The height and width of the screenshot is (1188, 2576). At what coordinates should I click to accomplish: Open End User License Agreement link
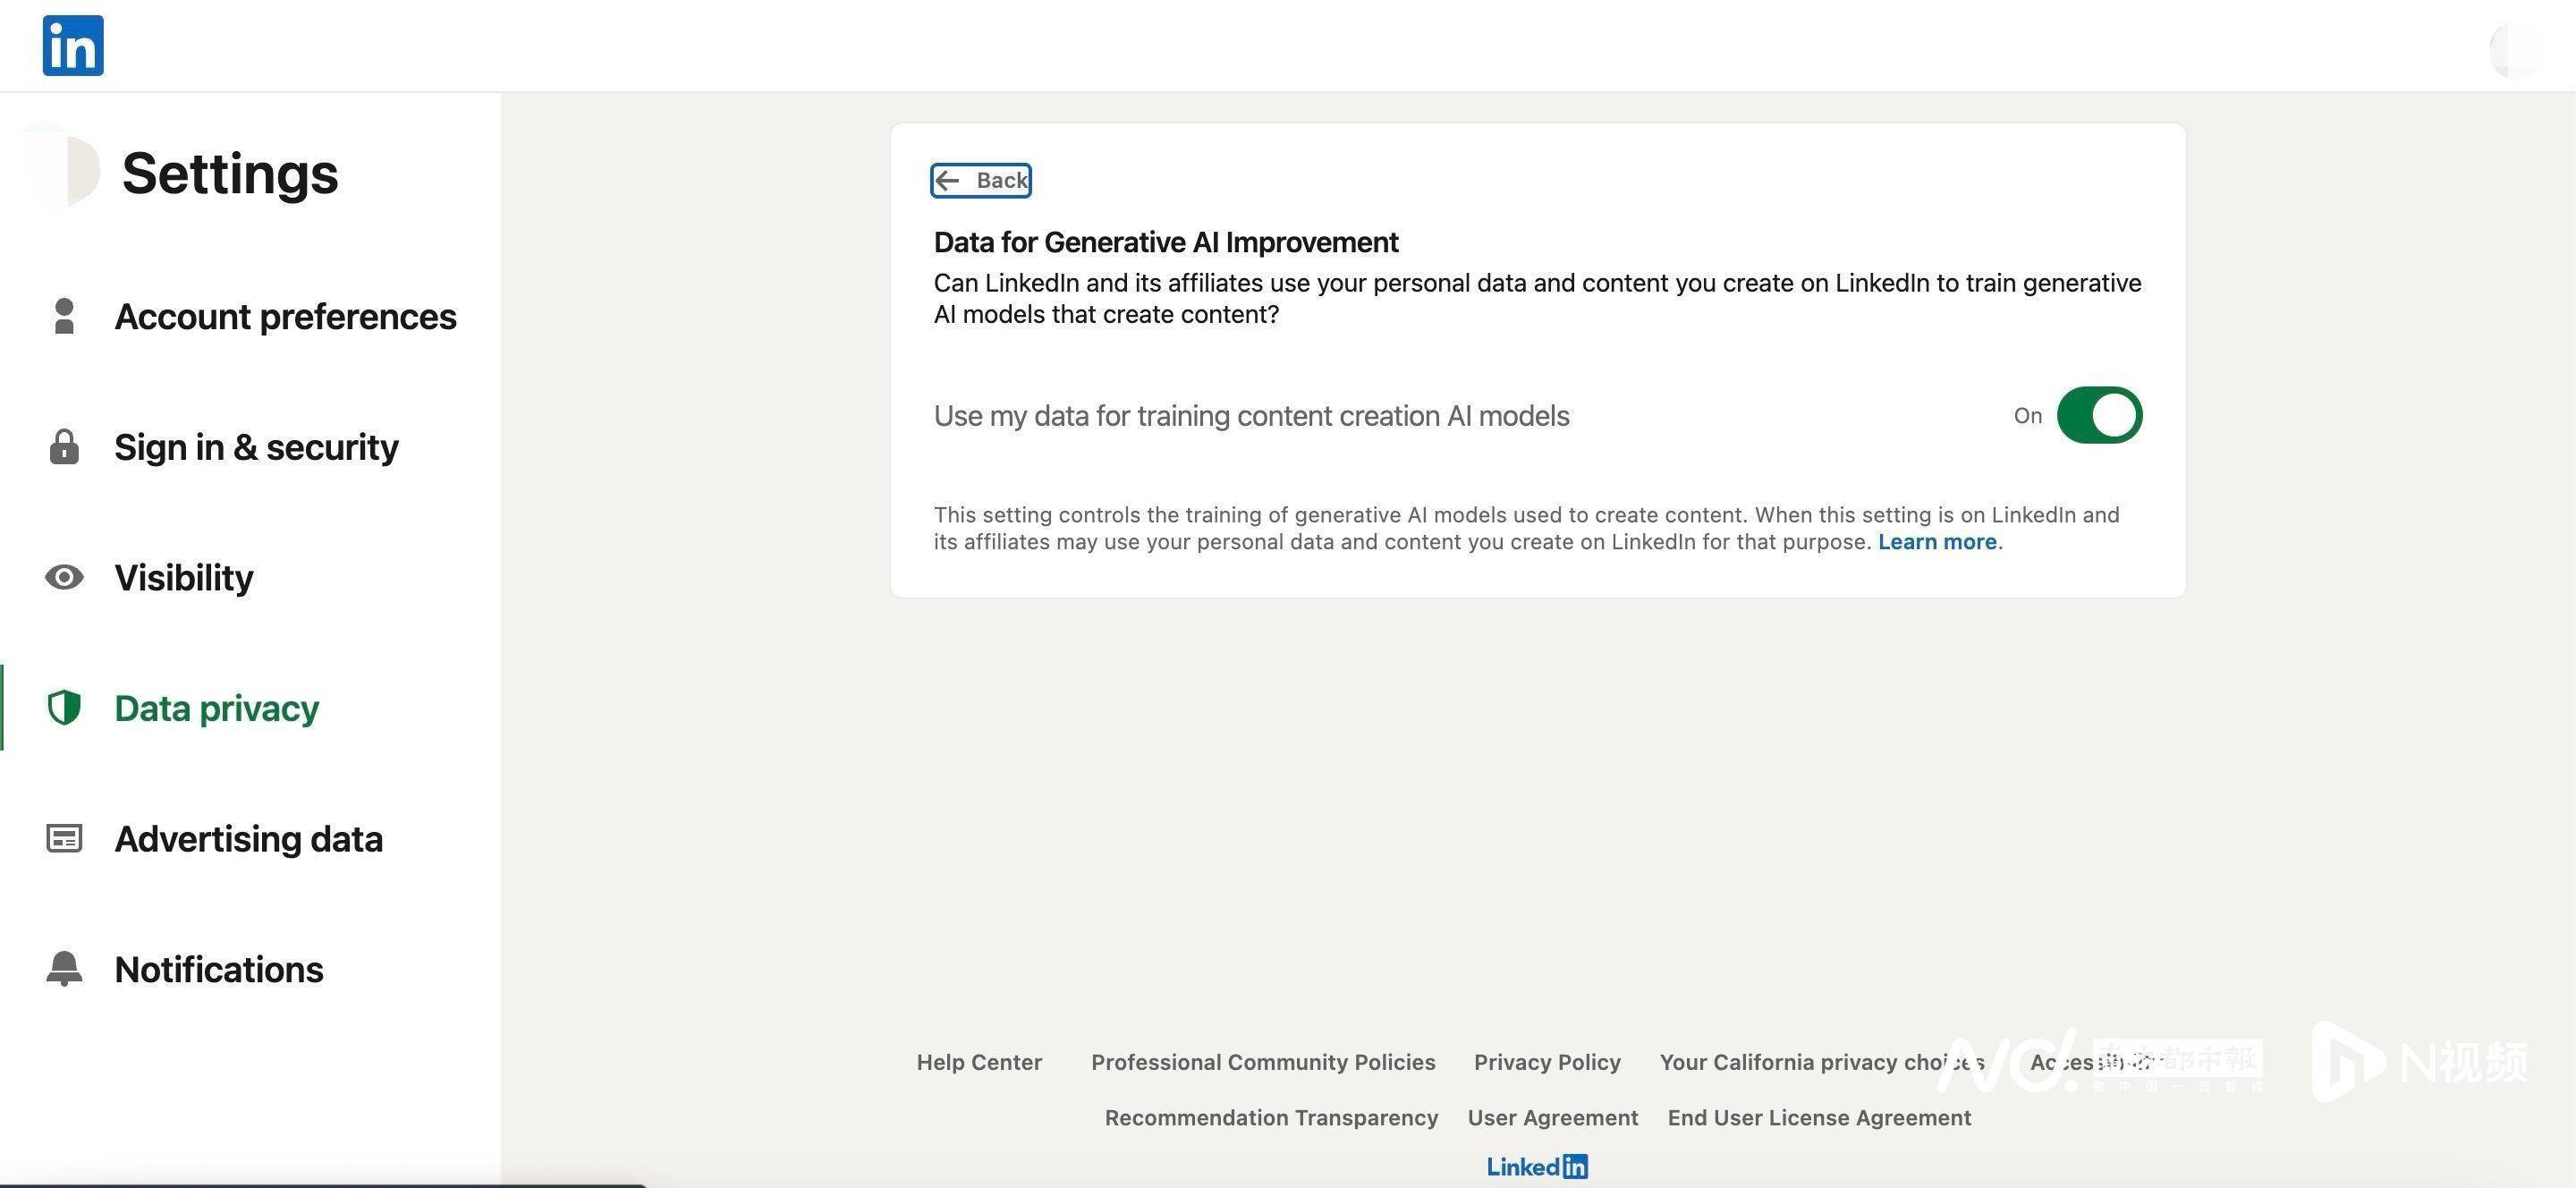pos(1819,1117)
